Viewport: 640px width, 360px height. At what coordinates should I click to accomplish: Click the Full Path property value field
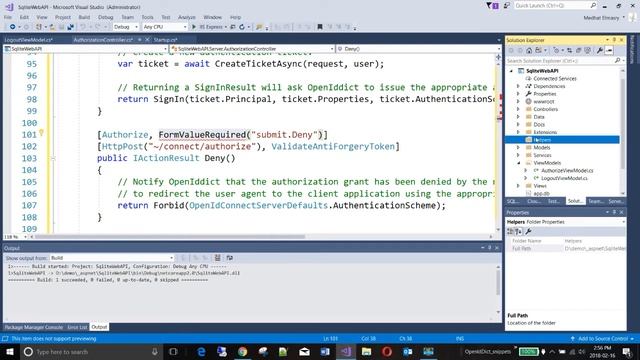tap(594, 249)
